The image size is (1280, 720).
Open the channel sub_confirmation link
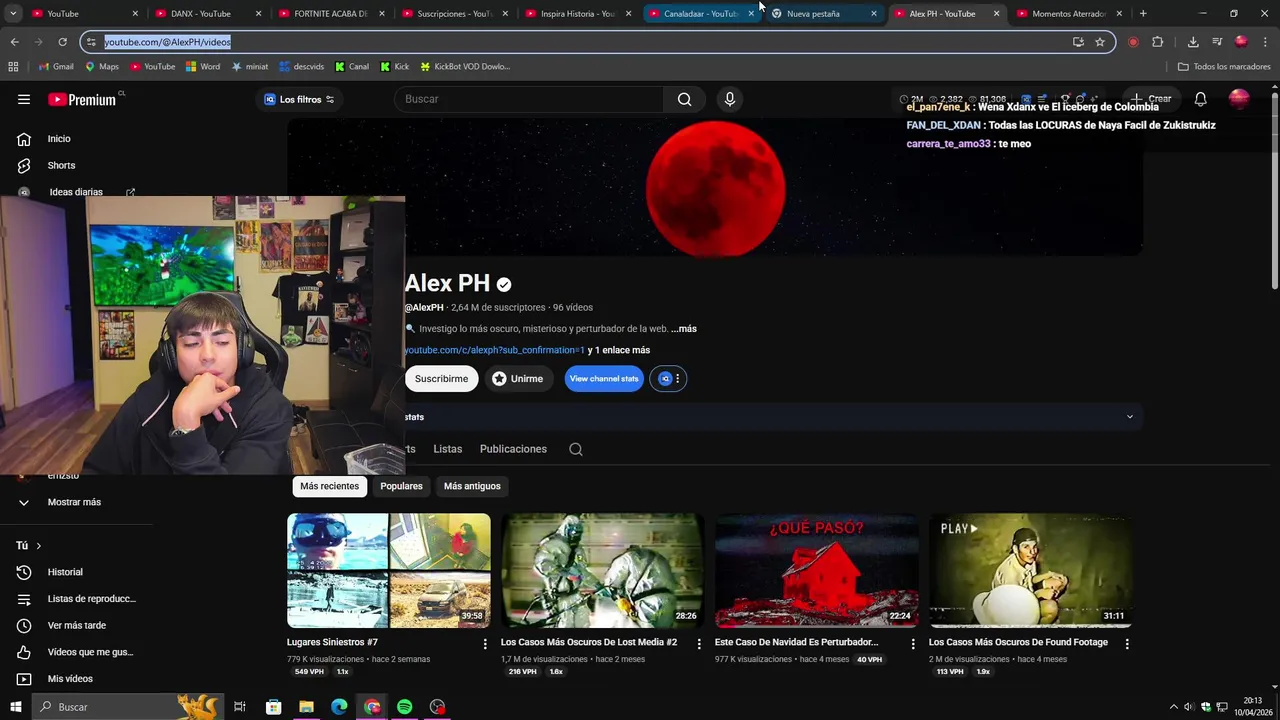[x=494, y=350]
